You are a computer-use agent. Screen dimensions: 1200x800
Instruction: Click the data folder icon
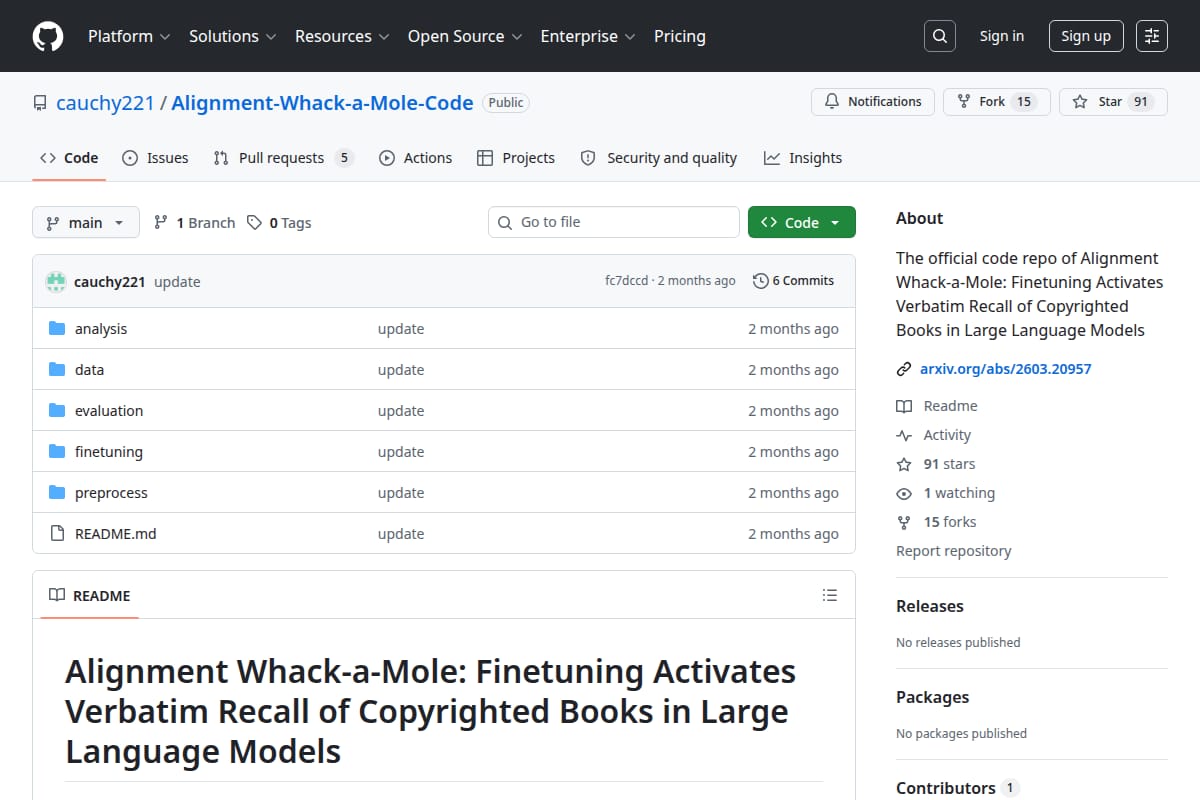[x=57, y=370]
